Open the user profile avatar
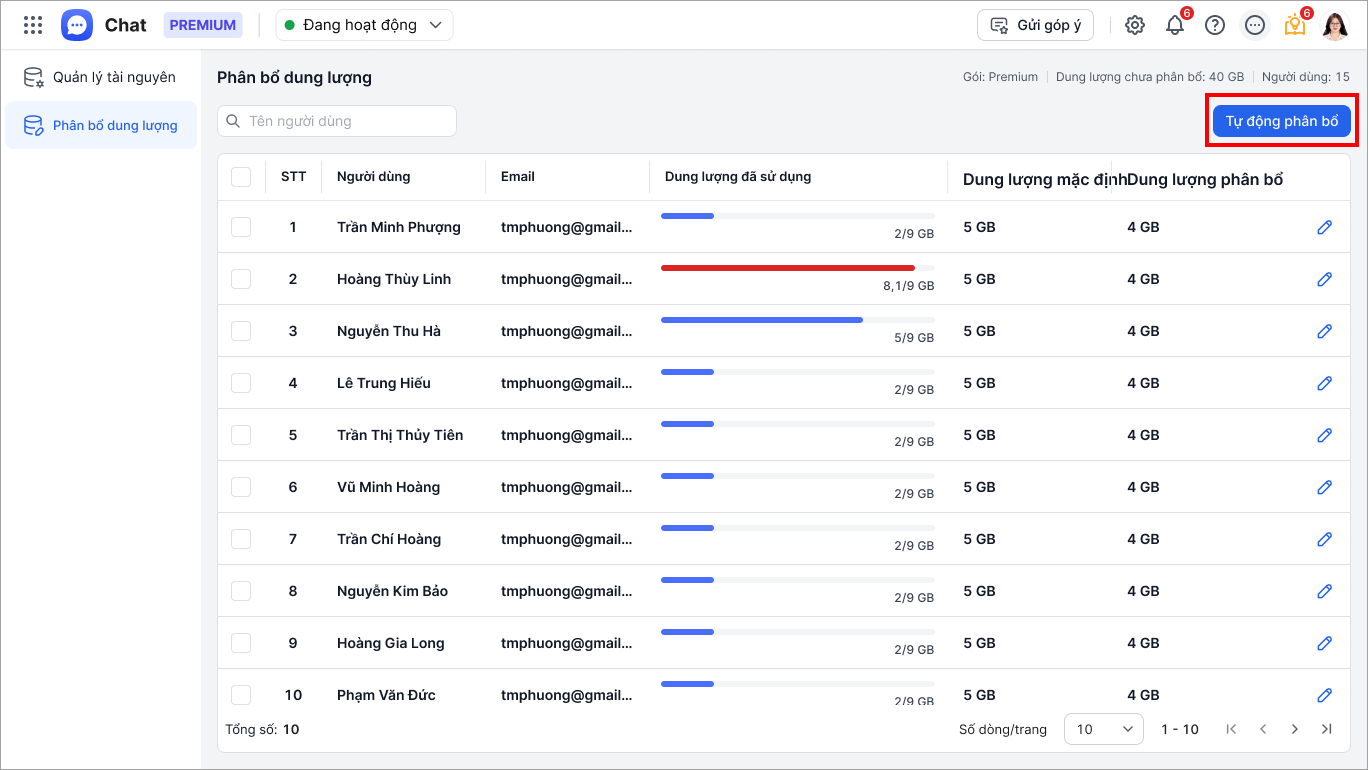The width and height of the screenshot is (1368, 770). pos(1335,25)
